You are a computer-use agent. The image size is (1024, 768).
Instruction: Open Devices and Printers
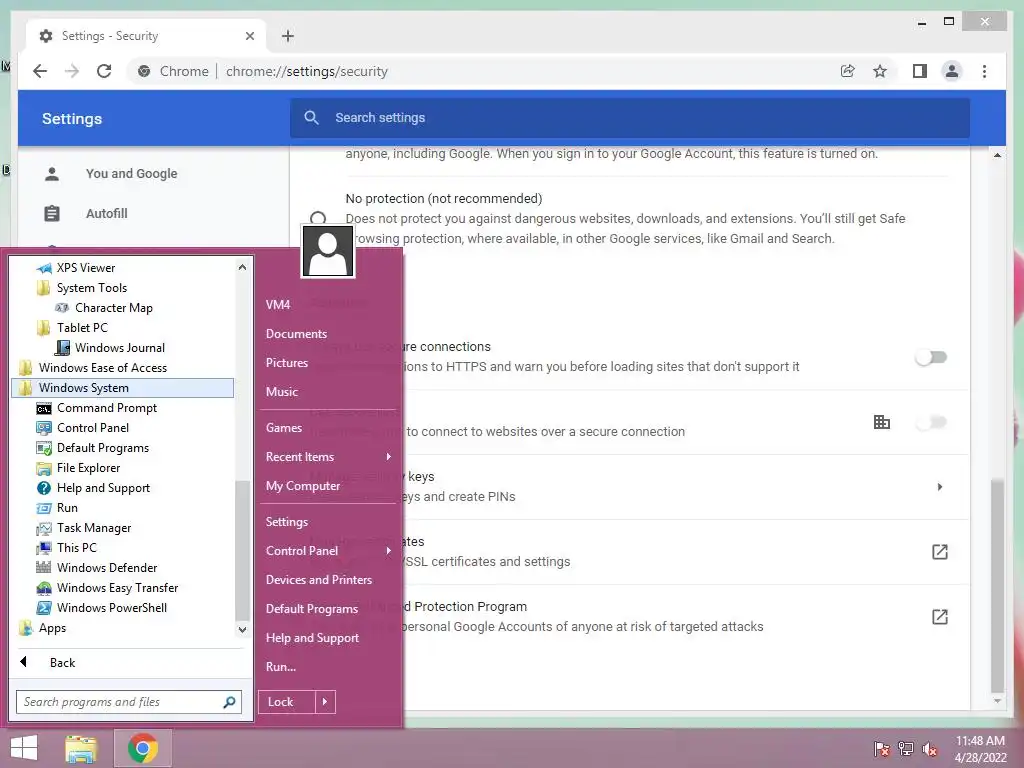click(319, 580)
